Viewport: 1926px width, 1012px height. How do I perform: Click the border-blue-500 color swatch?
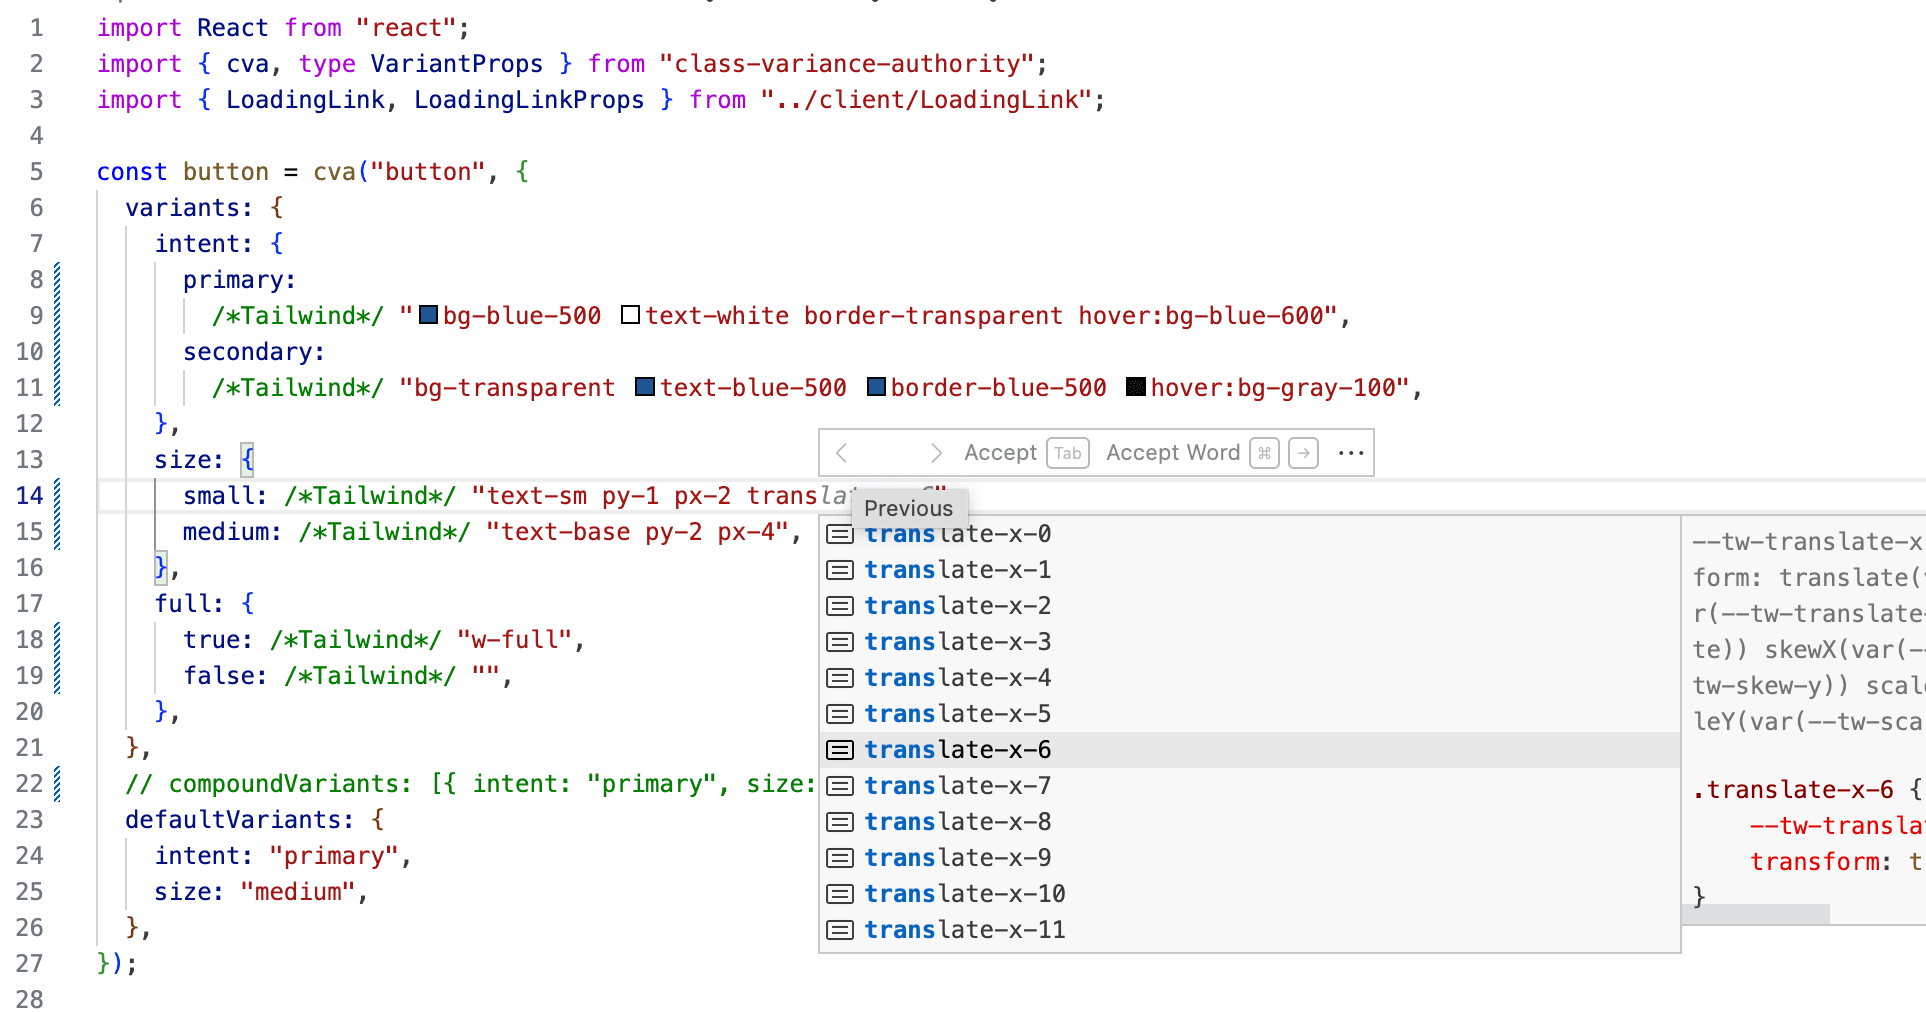876,387
